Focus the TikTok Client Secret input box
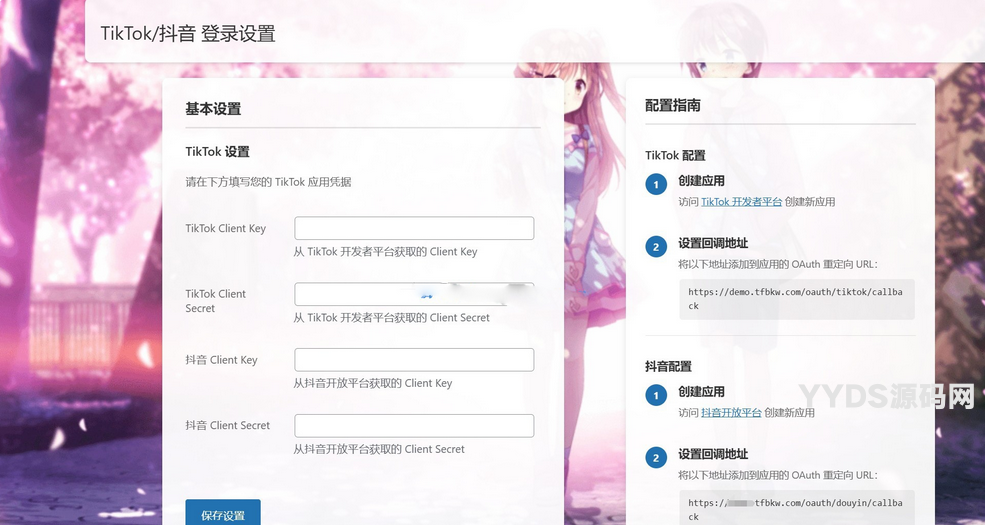Screen dimensions: 985x525 point(413,294)
